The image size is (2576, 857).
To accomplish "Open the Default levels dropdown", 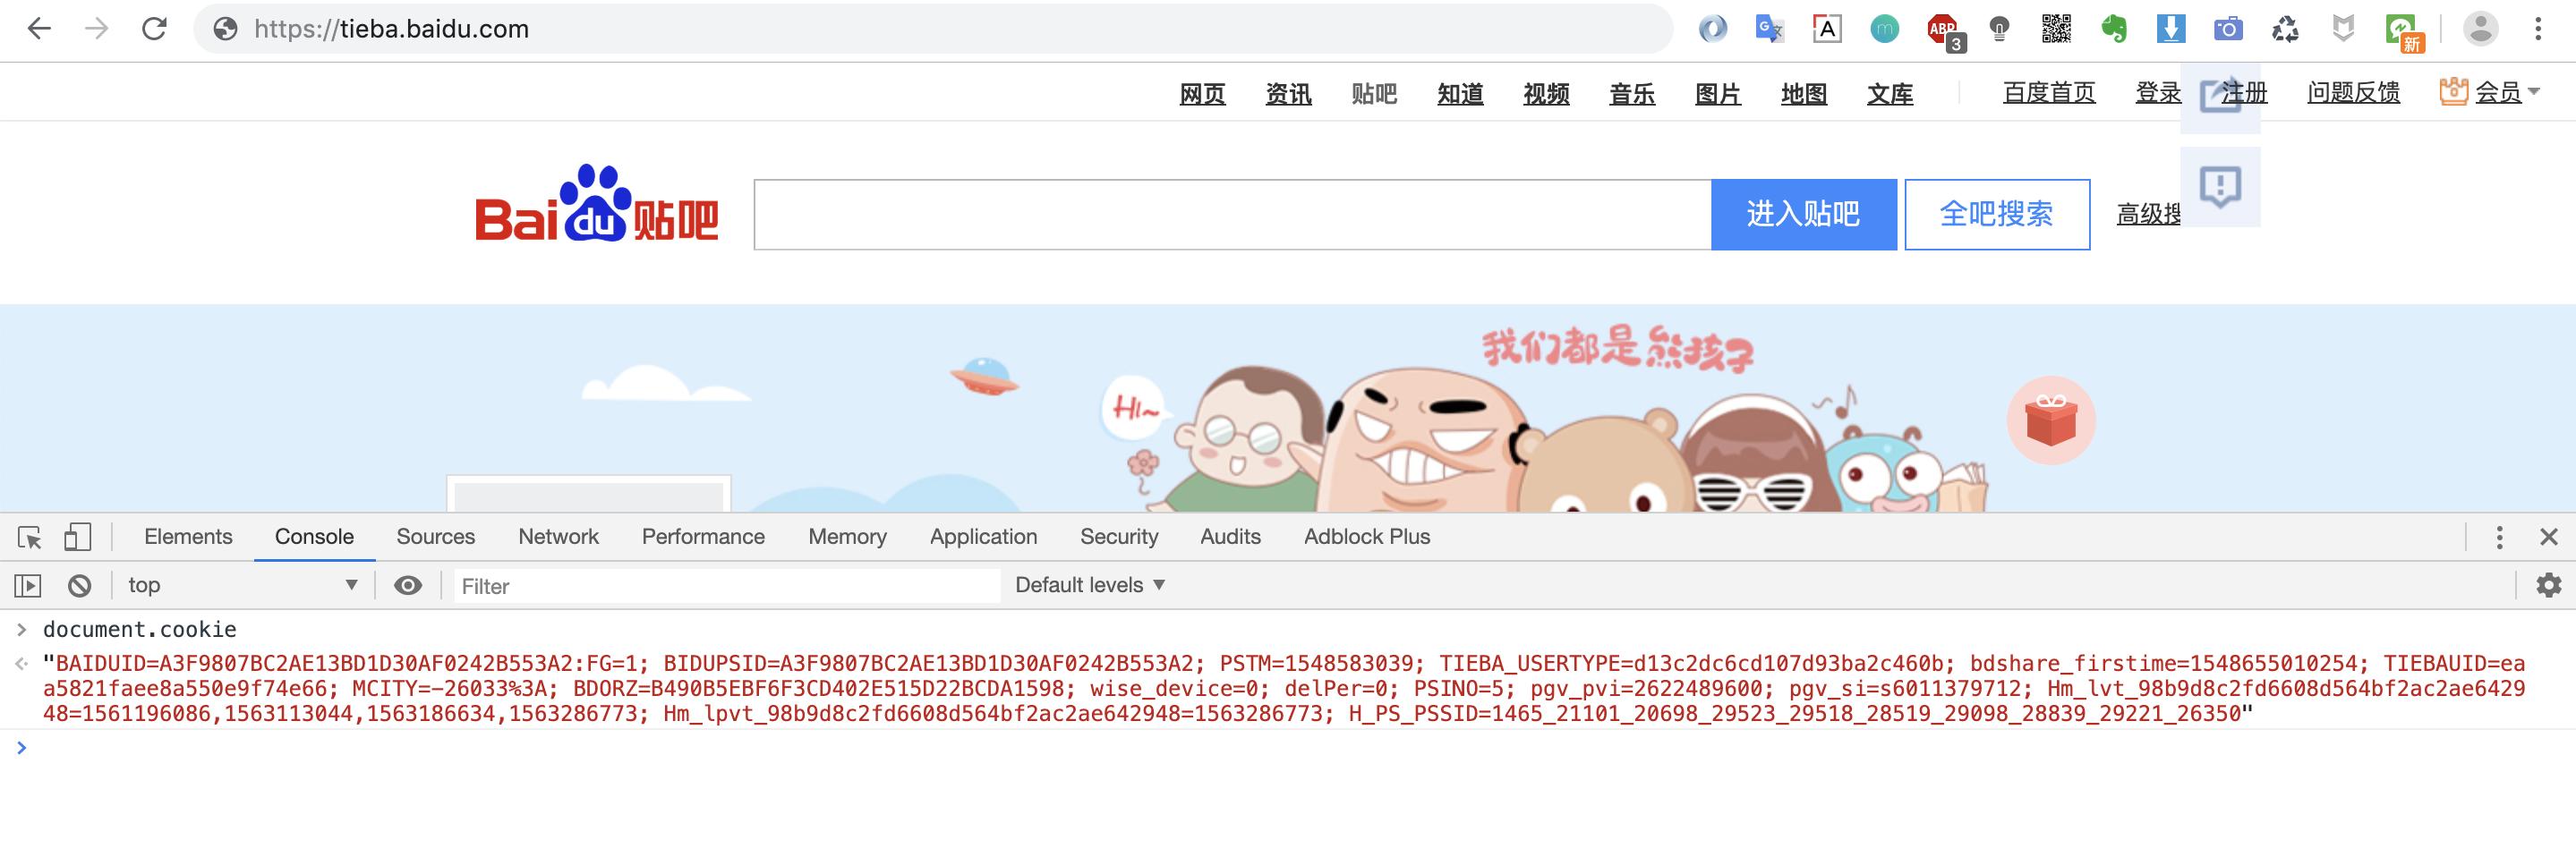I will coord(1088,585).
